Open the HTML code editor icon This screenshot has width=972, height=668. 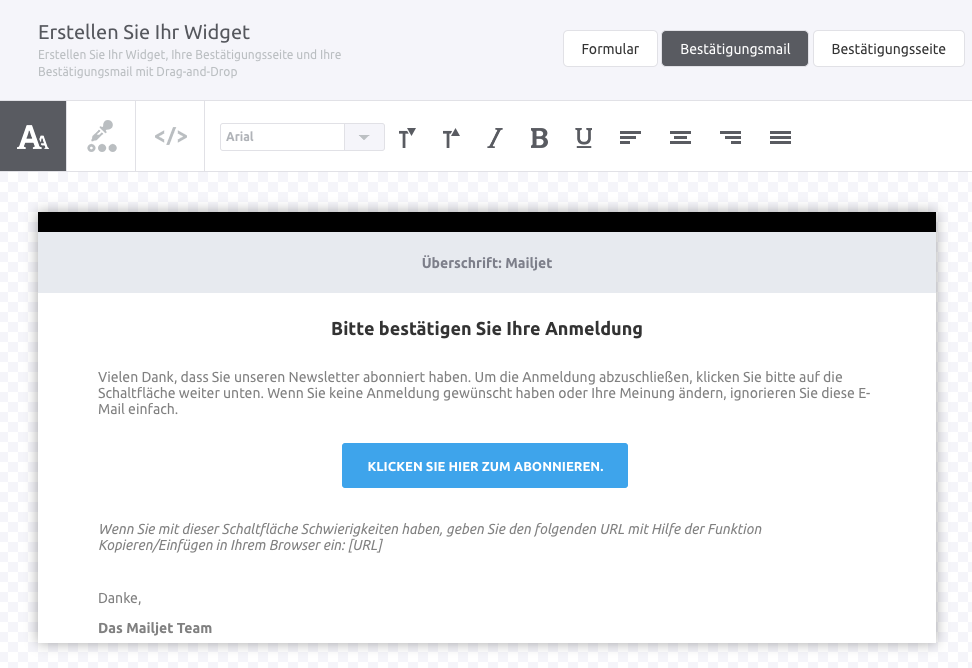(170, 136)
